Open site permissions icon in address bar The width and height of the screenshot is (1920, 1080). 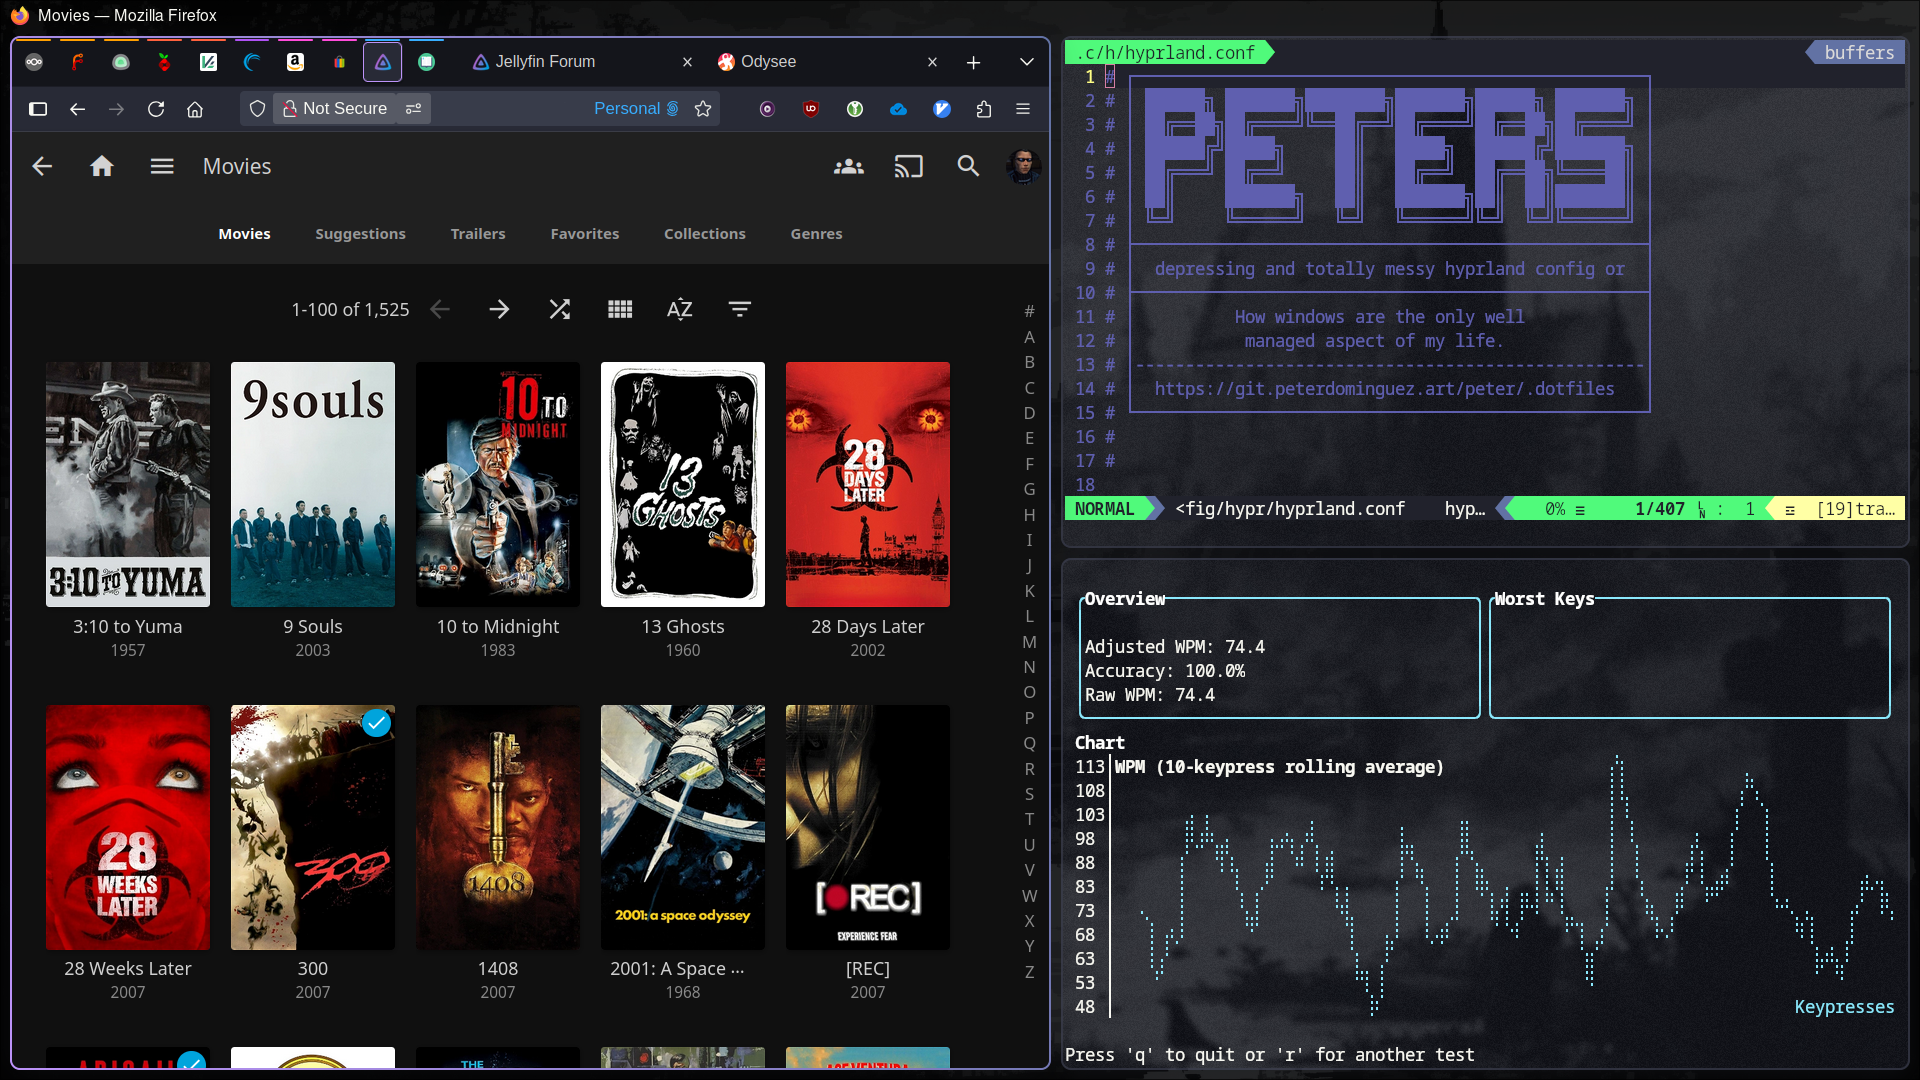coord(413,109)
